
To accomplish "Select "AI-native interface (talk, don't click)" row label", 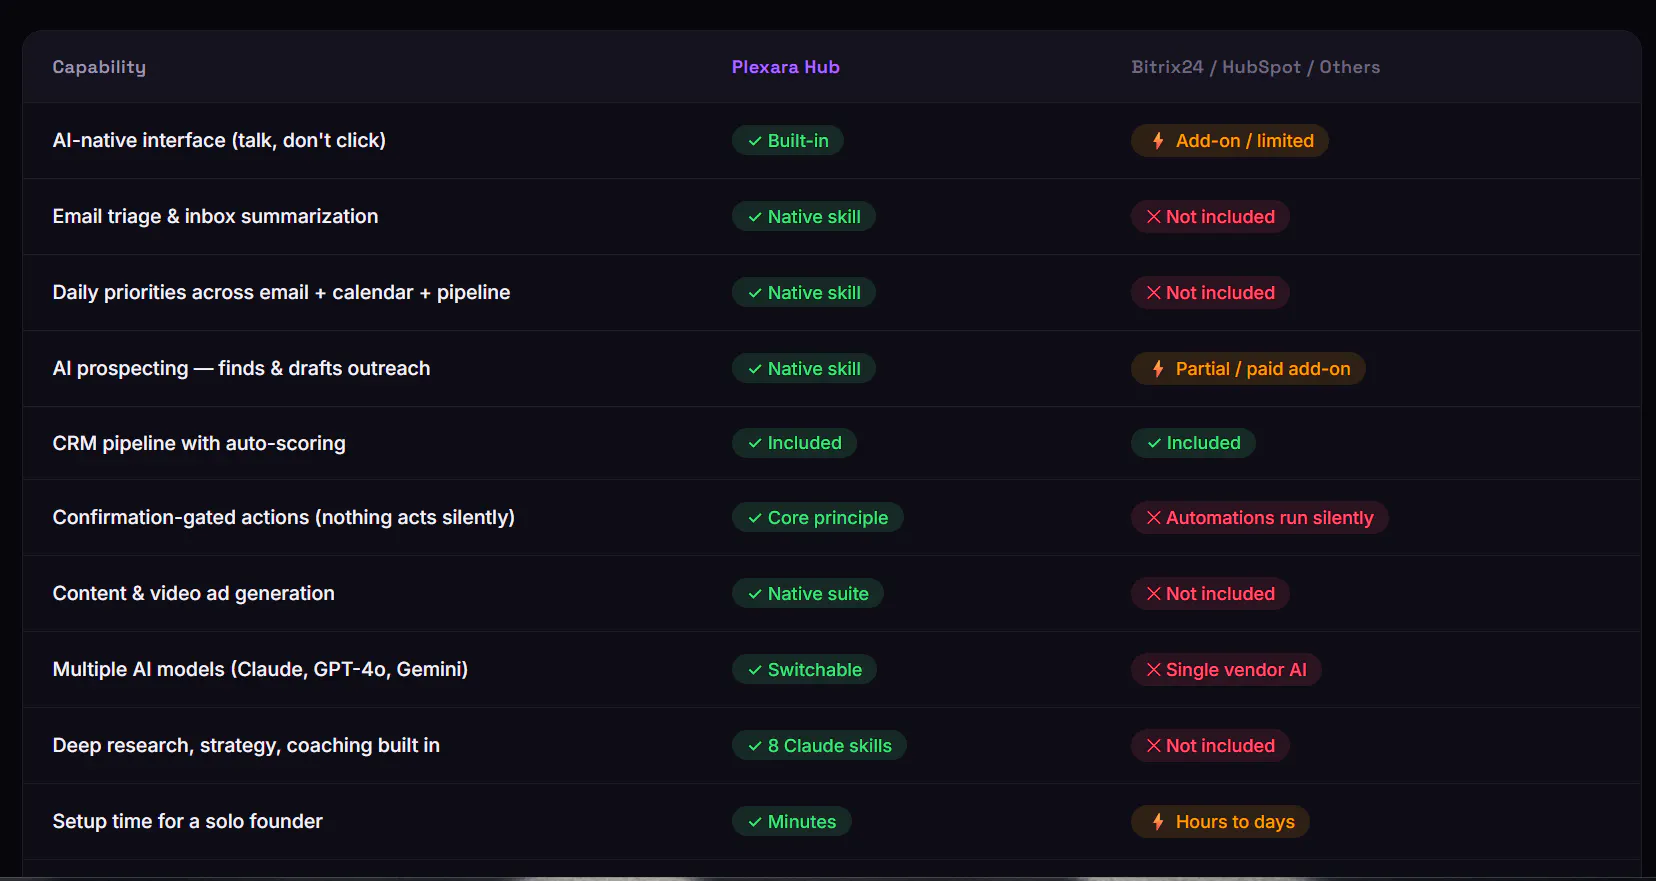I will click(x=219, y=141).
